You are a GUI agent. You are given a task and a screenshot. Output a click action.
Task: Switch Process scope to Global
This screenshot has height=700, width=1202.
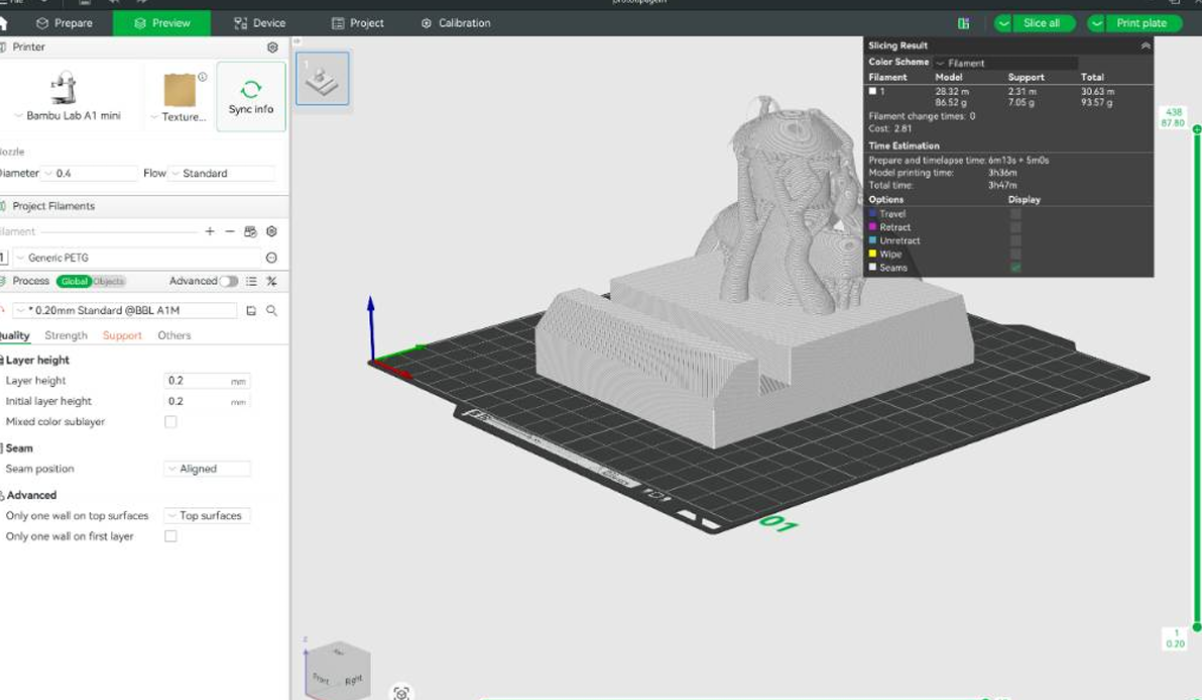74,281
